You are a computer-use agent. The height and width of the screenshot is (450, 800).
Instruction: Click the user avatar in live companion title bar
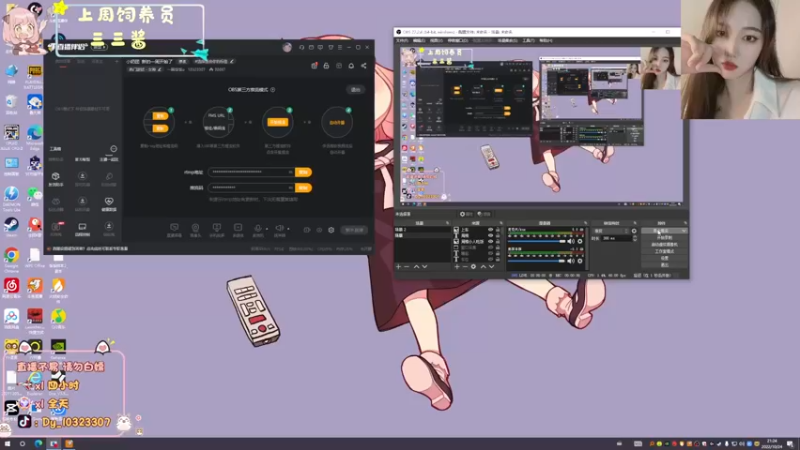287,47
